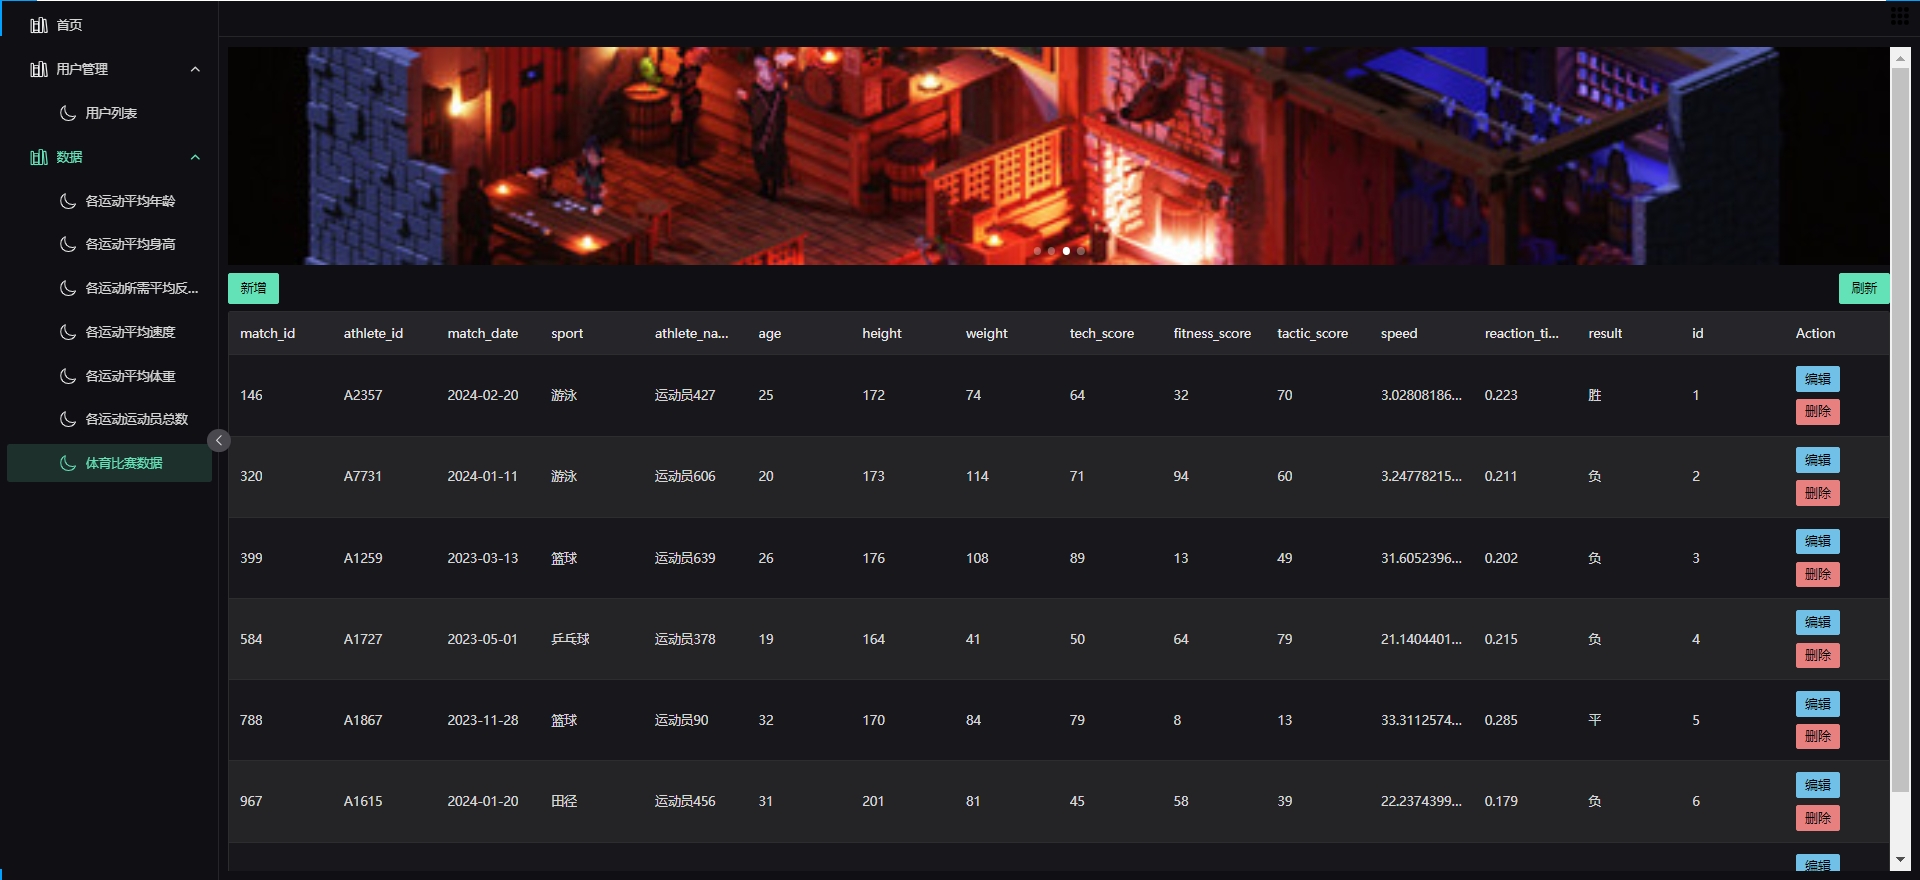
Task: Click the moon icon beside 体育比赛数据
Action: 68,463
